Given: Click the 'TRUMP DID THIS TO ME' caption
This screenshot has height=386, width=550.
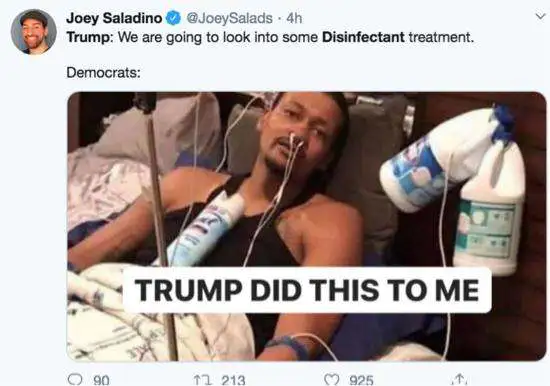Looking at the screenshot, I should pyautogui.click(x=307, y=290).
